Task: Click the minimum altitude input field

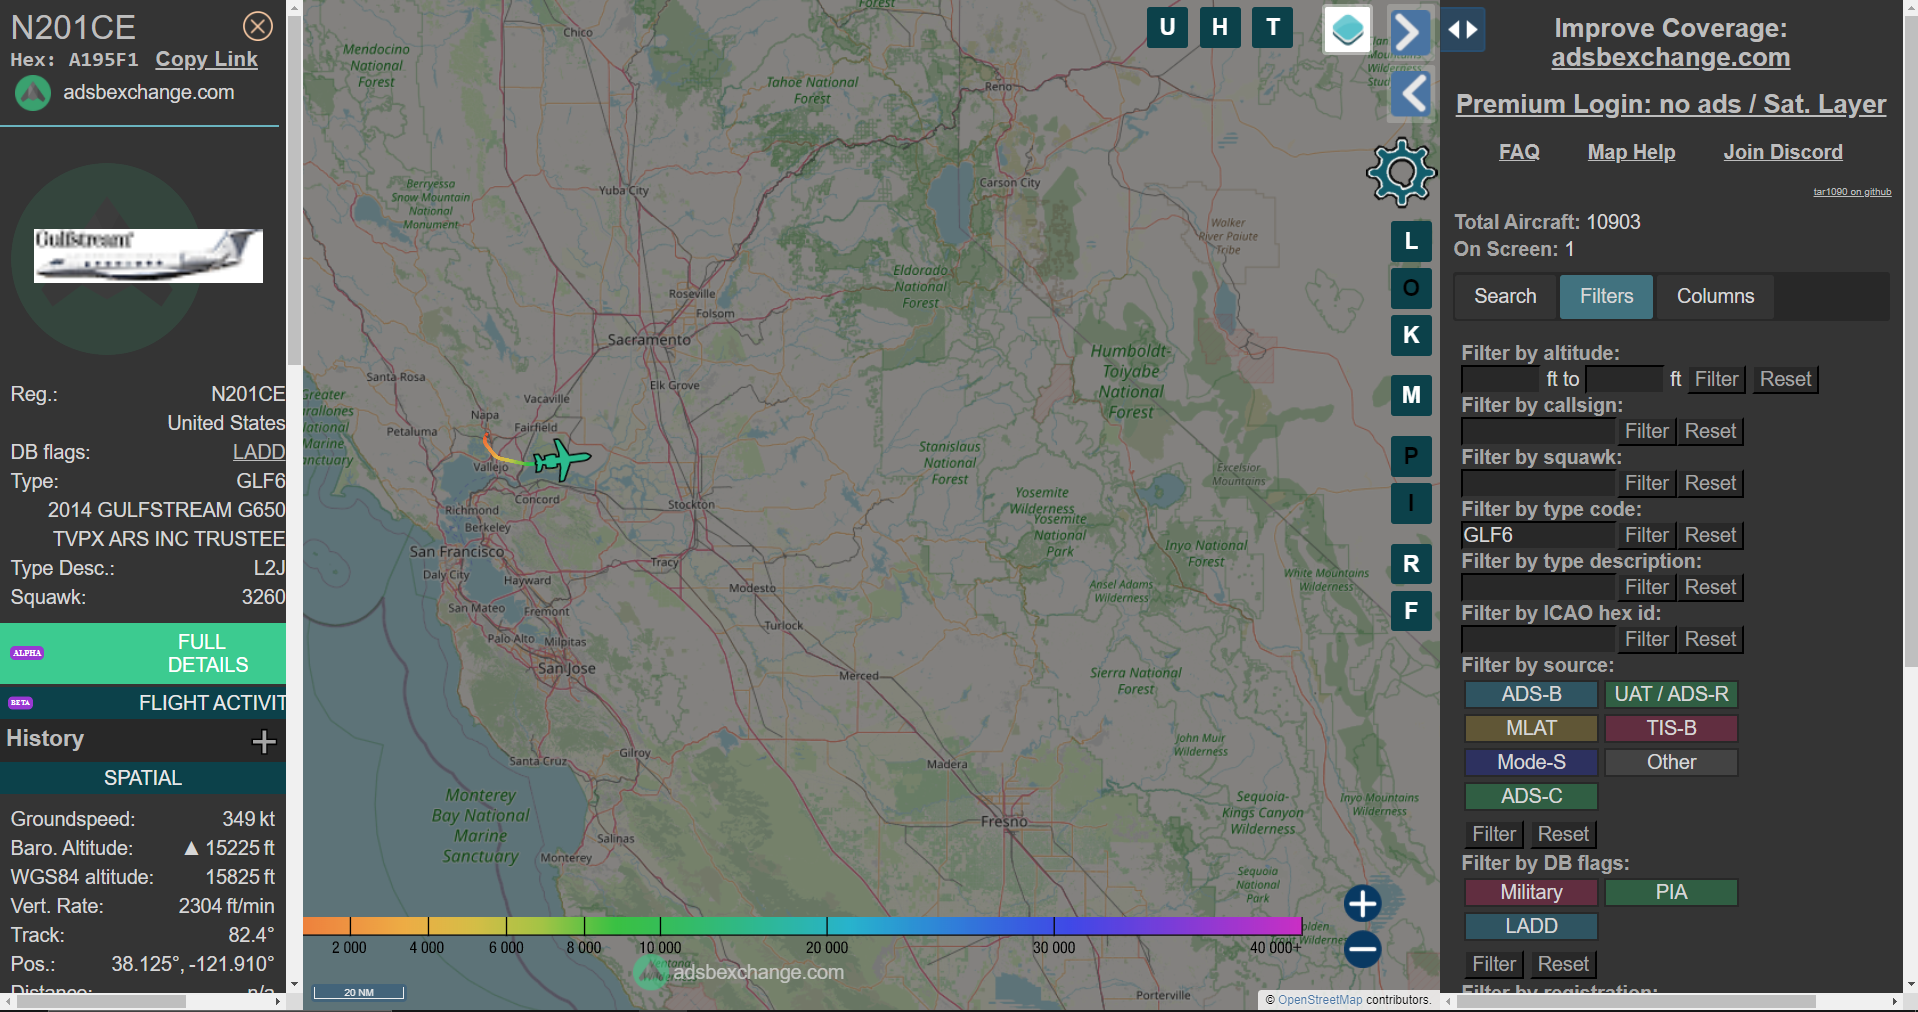Action: [1500, 379]
